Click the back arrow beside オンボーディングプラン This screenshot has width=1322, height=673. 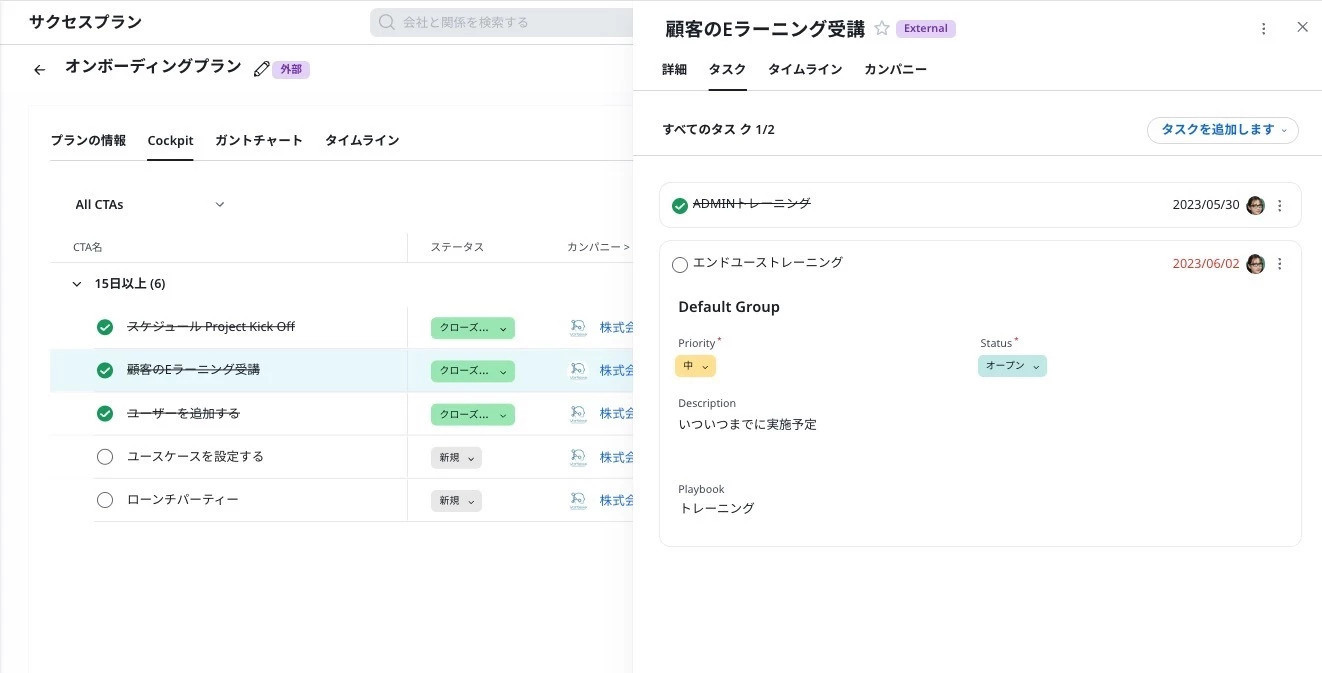pyautogui.click(x=40, y=70)
